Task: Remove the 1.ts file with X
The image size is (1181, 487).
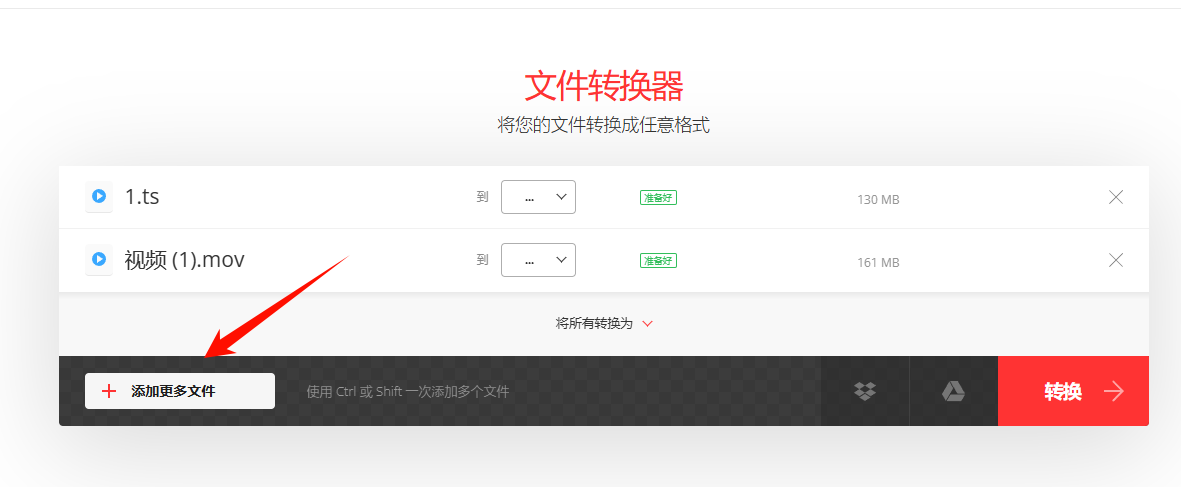Action: (x=1116, y=197)
